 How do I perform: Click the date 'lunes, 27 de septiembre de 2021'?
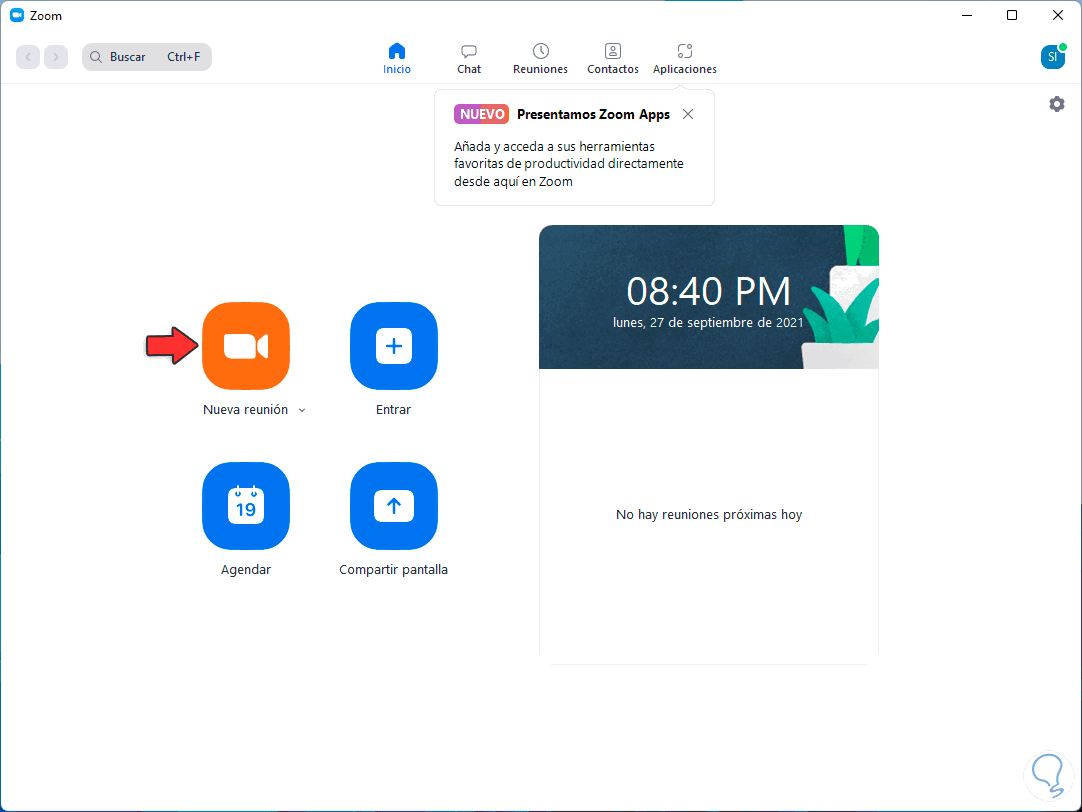708,323
